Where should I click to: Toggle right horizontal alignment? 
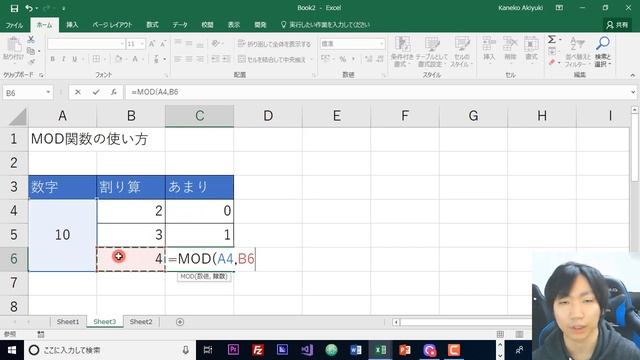coord(200,59)
